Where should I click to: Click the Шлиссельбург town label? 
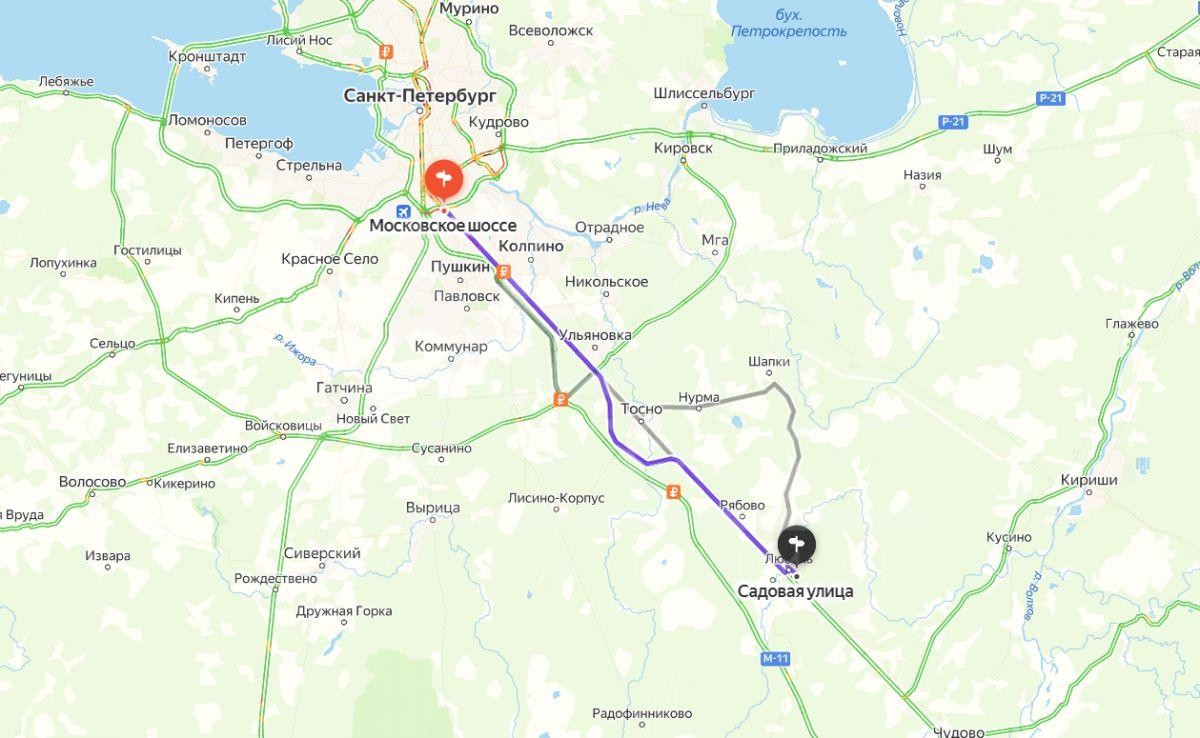(x=703, y=93)
